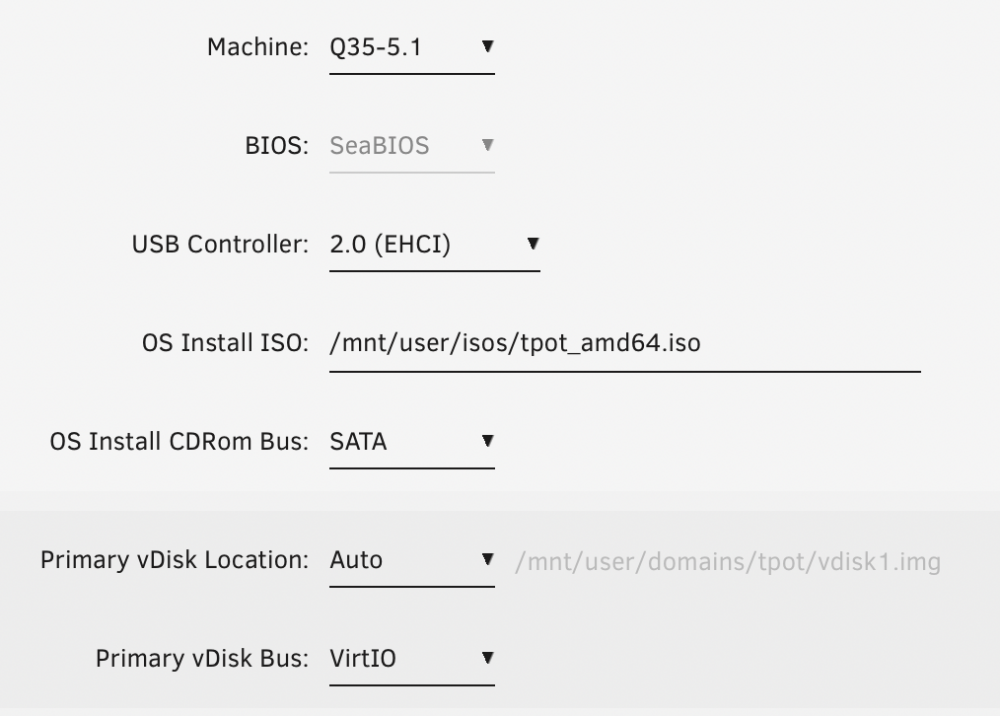This screenshot has width=1000, height=716.
Task: Click the arrow icon beside Auto
Action: [488, 559]
